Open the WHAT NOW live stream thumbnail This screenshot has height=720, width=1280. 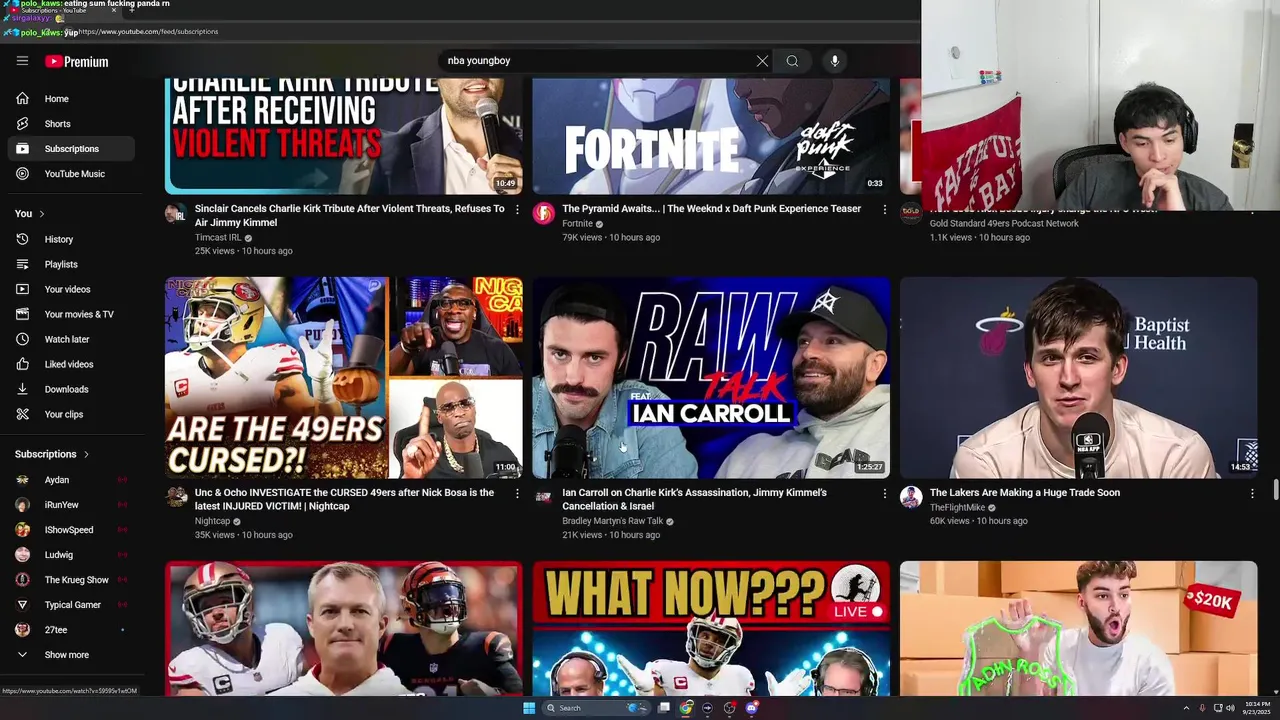710,628
